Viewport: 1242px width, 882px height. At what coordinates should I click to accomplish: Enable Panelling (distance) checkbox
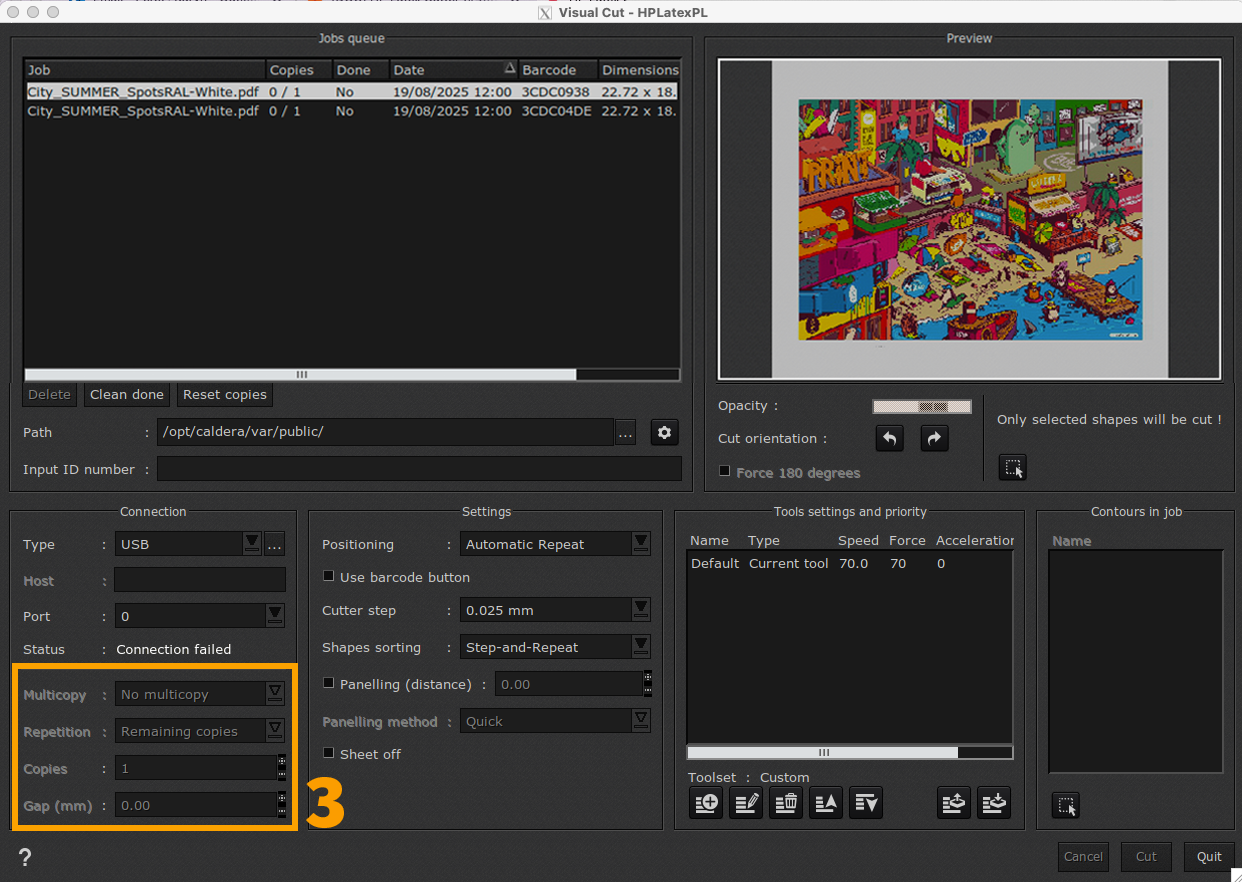329,684
